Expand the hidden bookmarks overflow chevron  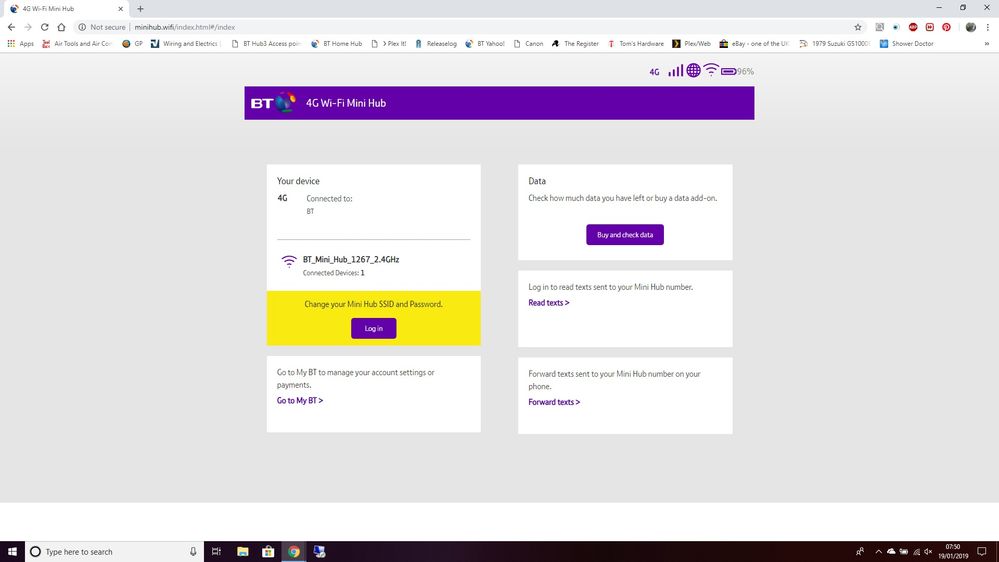(988, 44)
